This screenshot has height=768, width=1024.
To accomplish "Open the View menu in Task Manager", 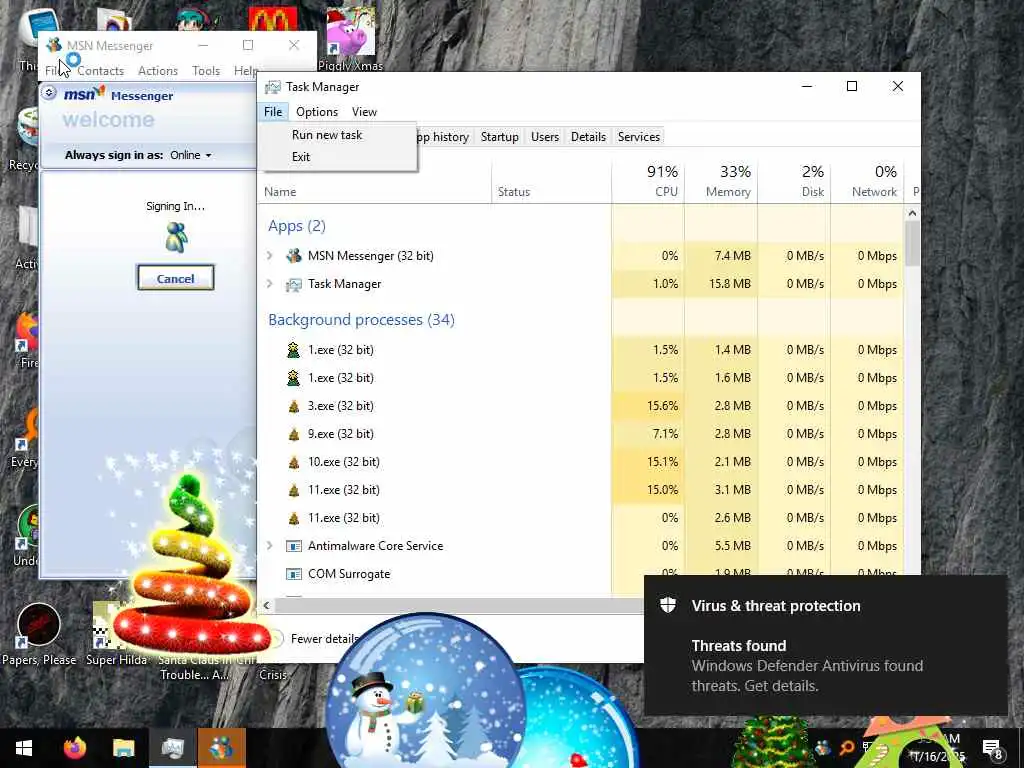I will pyautogui.click(x=364, y=112).
